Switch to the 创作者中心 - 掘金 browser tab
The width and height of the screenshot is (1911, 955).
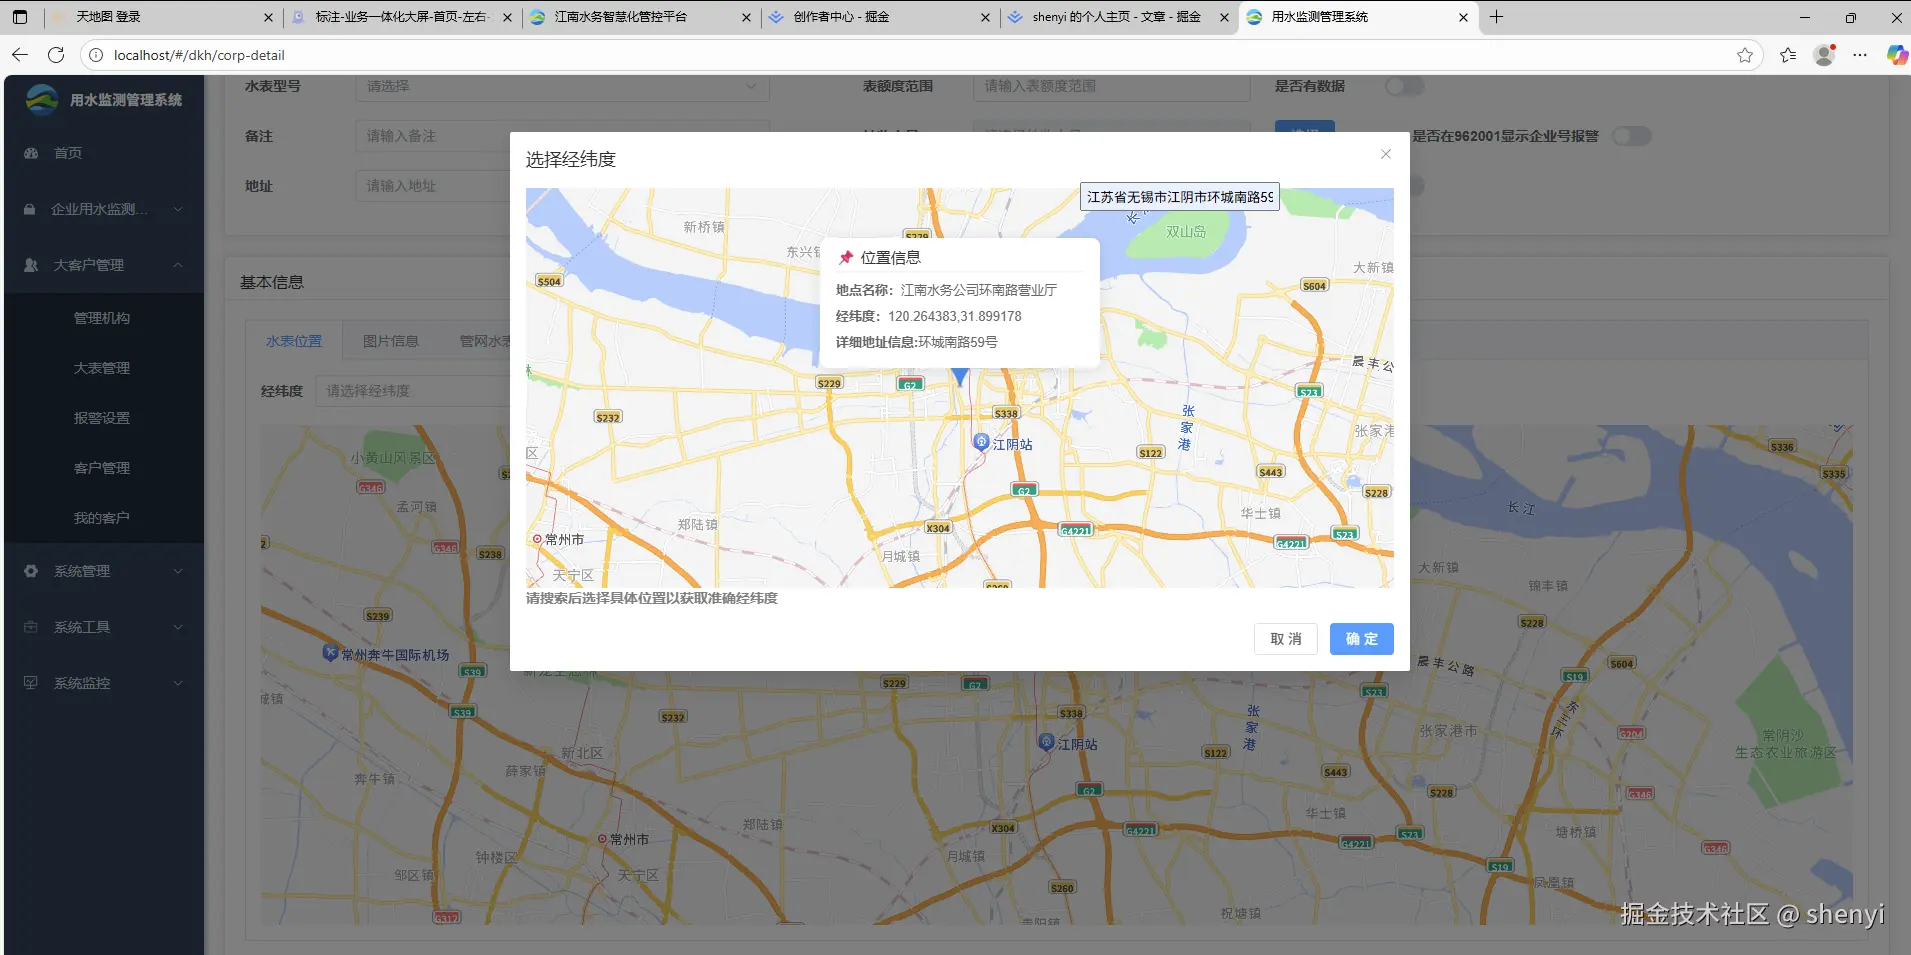(x=878, y=17)
